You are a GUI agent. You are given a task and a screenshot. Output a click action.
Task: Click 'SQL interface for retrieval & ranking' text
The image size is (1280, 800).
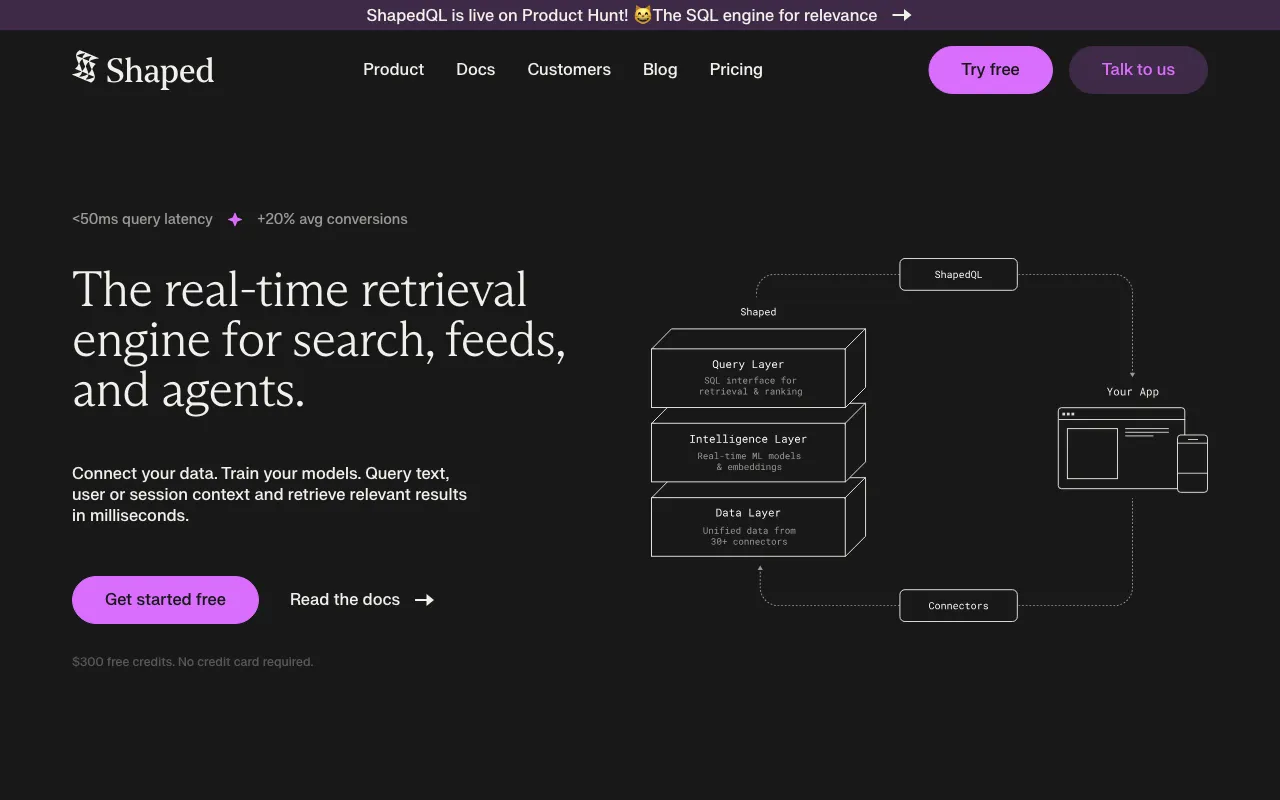click(750, 386)
